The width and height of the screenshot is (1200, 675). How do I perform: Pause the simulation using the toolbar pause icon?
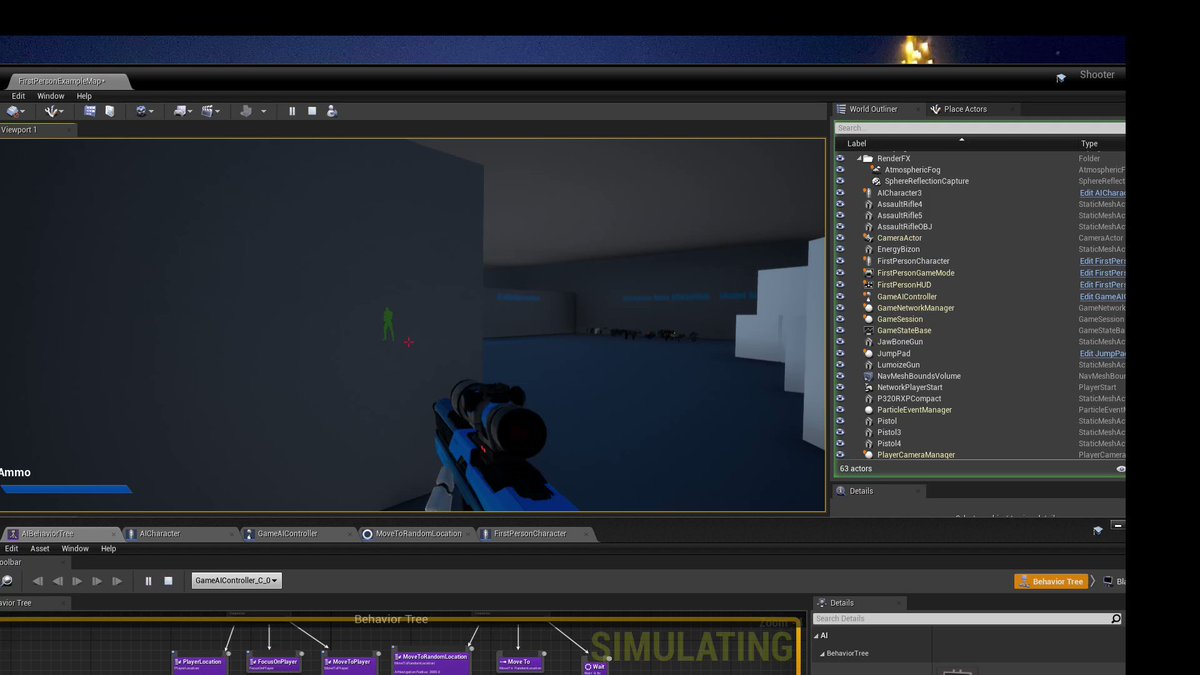click(x=292, y=110)
